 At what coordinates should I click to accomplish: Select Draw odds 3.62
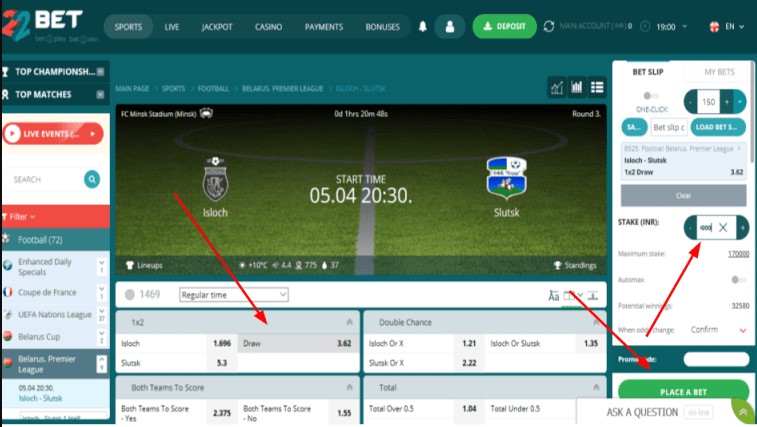tap(297, 343)
